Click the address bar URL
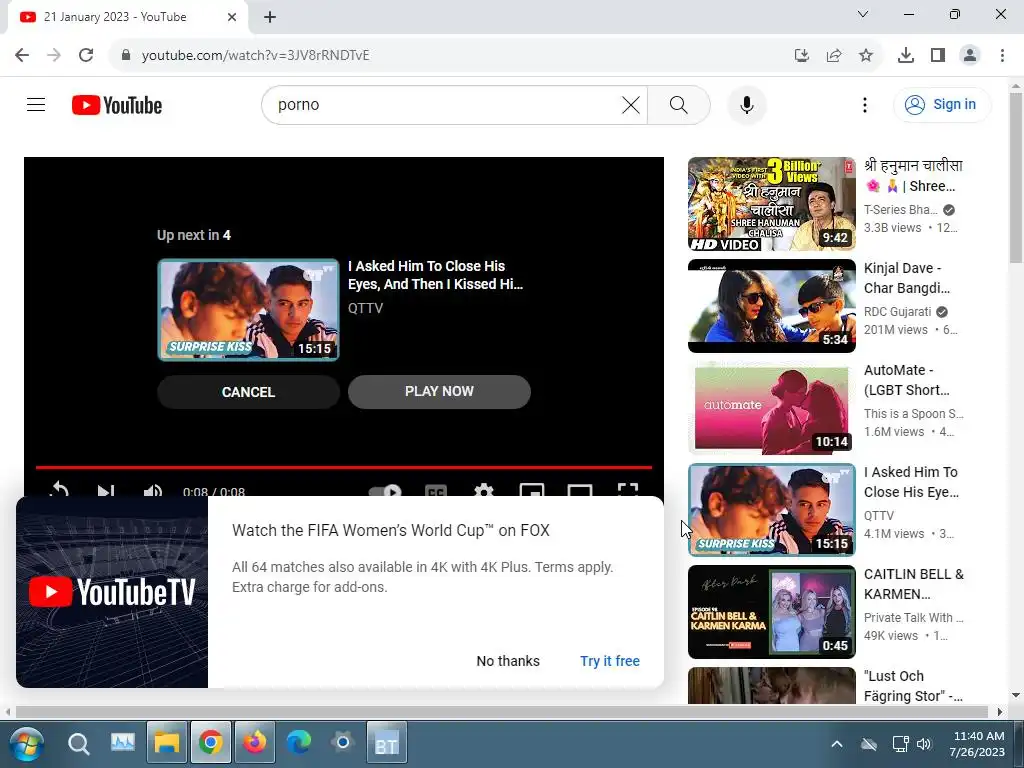The width and height of the screenshot is (1024, 768). pos(255,55)
